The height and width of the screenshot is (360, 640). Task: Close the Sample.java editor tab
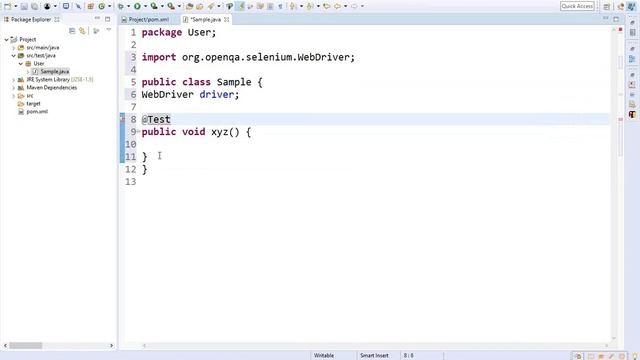point(227,19)
